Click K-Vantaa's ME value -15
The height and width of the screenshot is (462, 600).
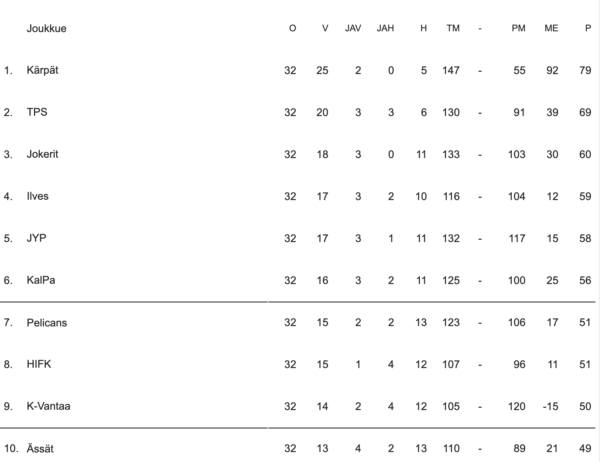click(550, 407)
